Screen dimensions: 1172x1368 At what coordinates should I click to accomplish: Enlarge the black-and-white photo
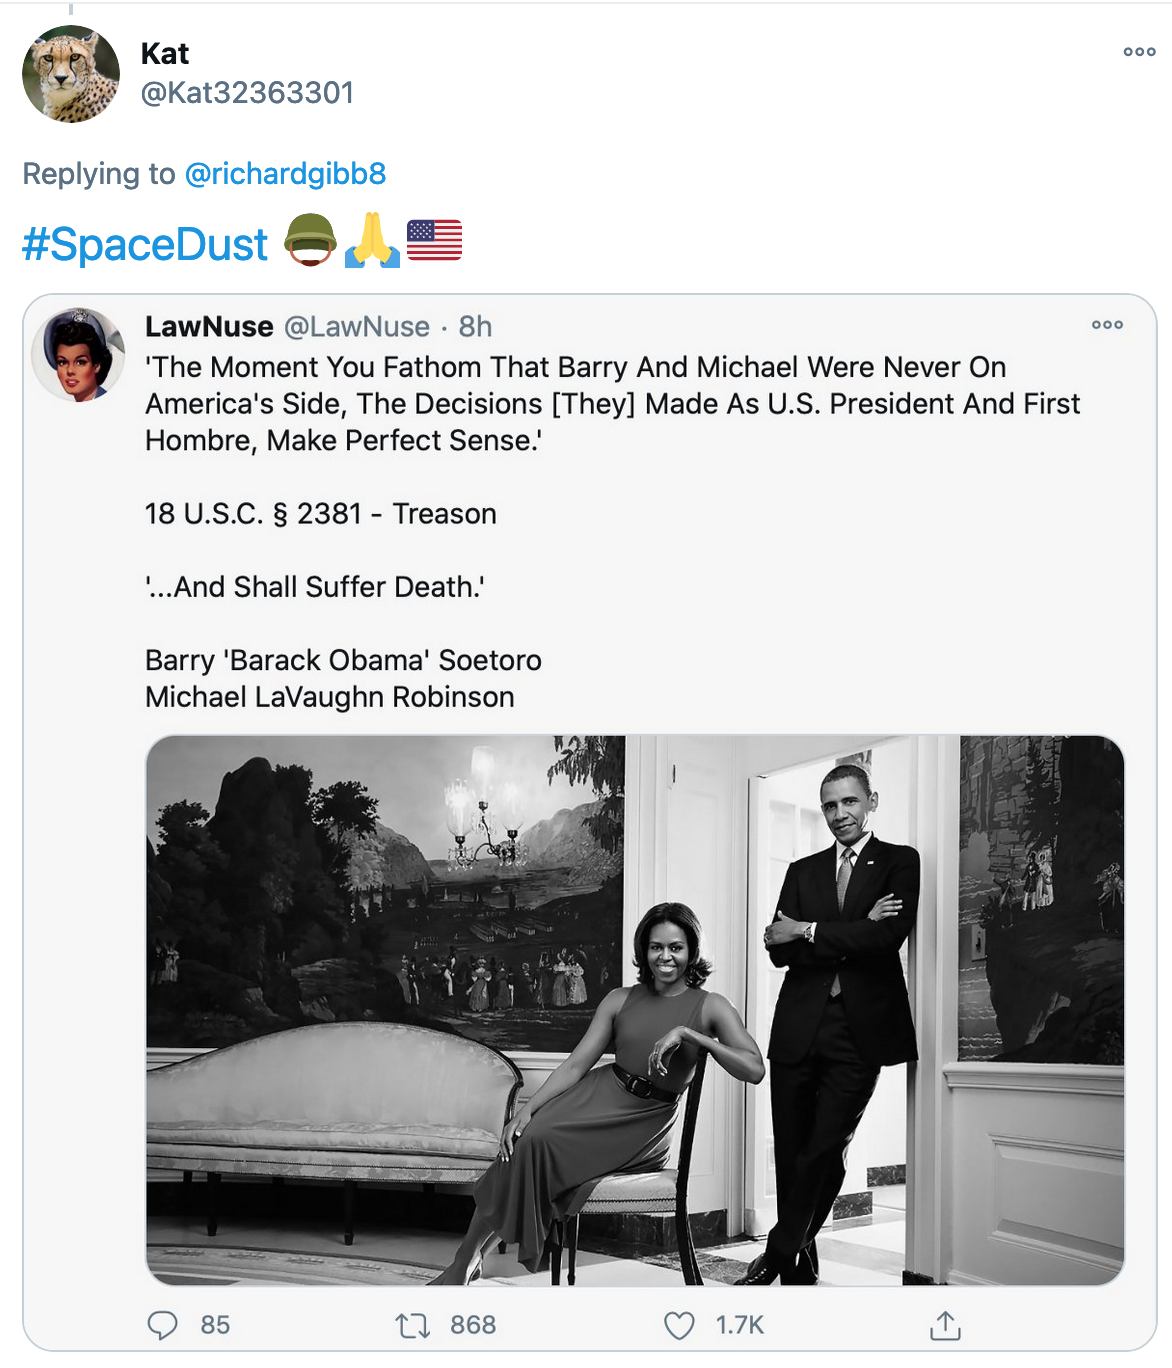635,1010
